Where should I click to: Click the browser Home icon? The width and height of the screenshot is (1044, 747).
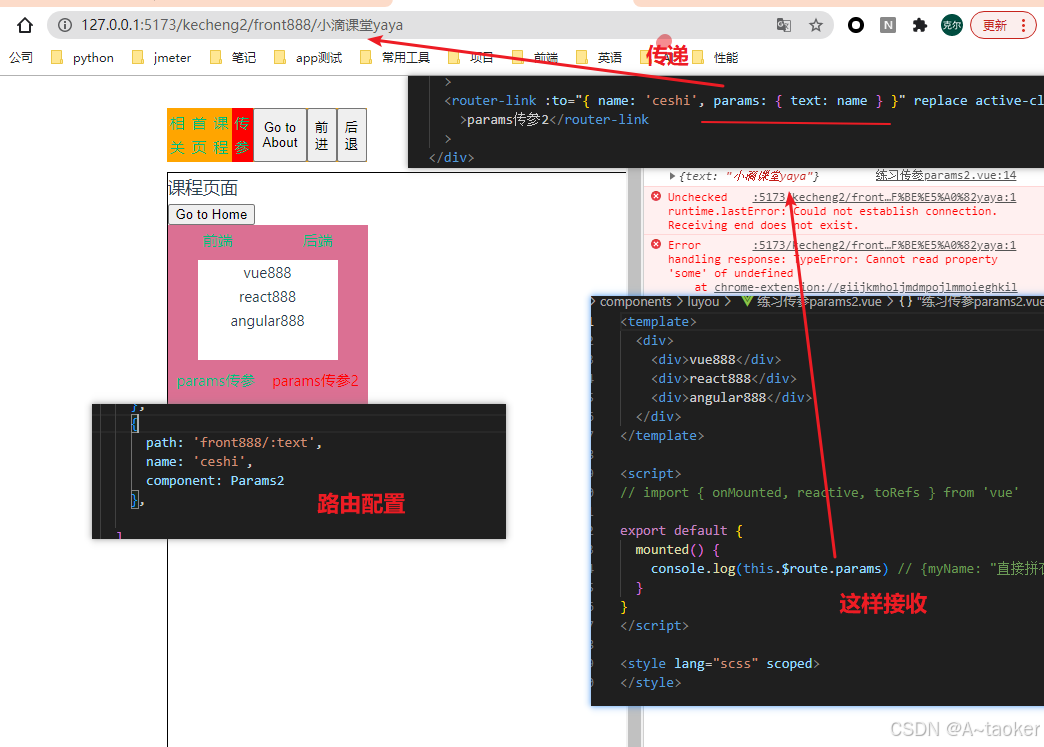[x=25, y=25]
